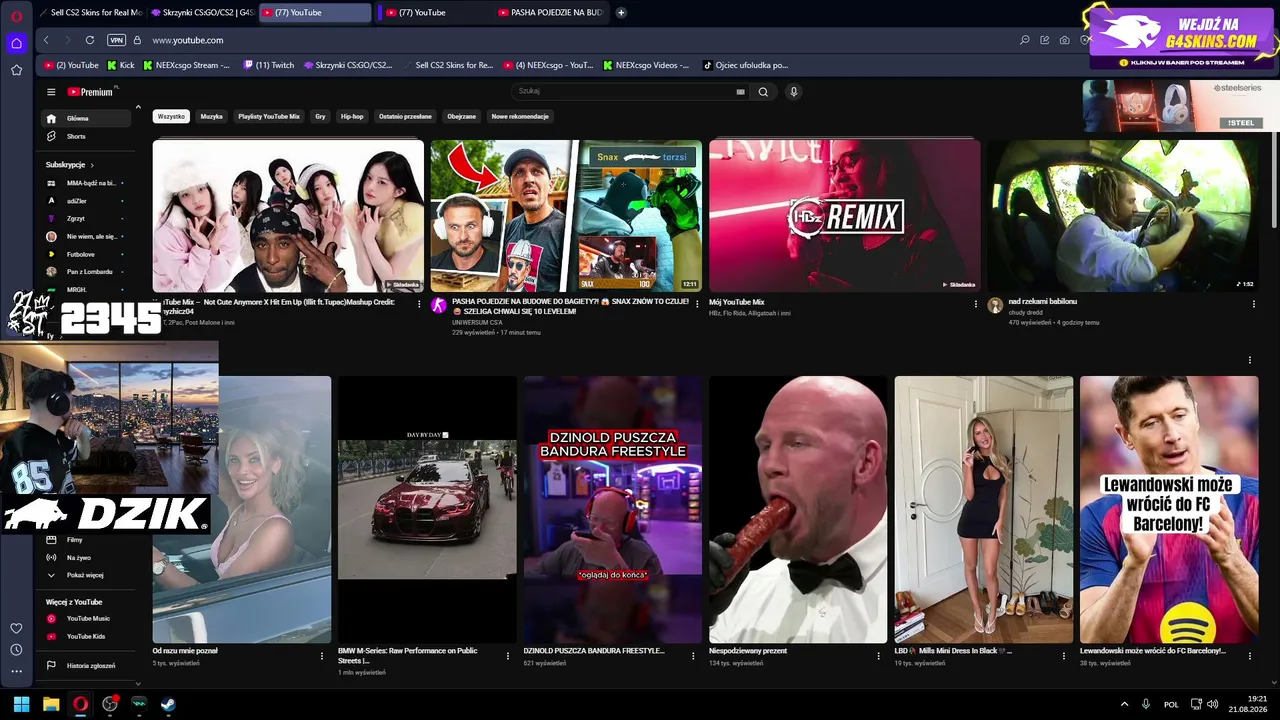
Task: Click the edit/share icon in address bar
Action: click(1045, 40)
